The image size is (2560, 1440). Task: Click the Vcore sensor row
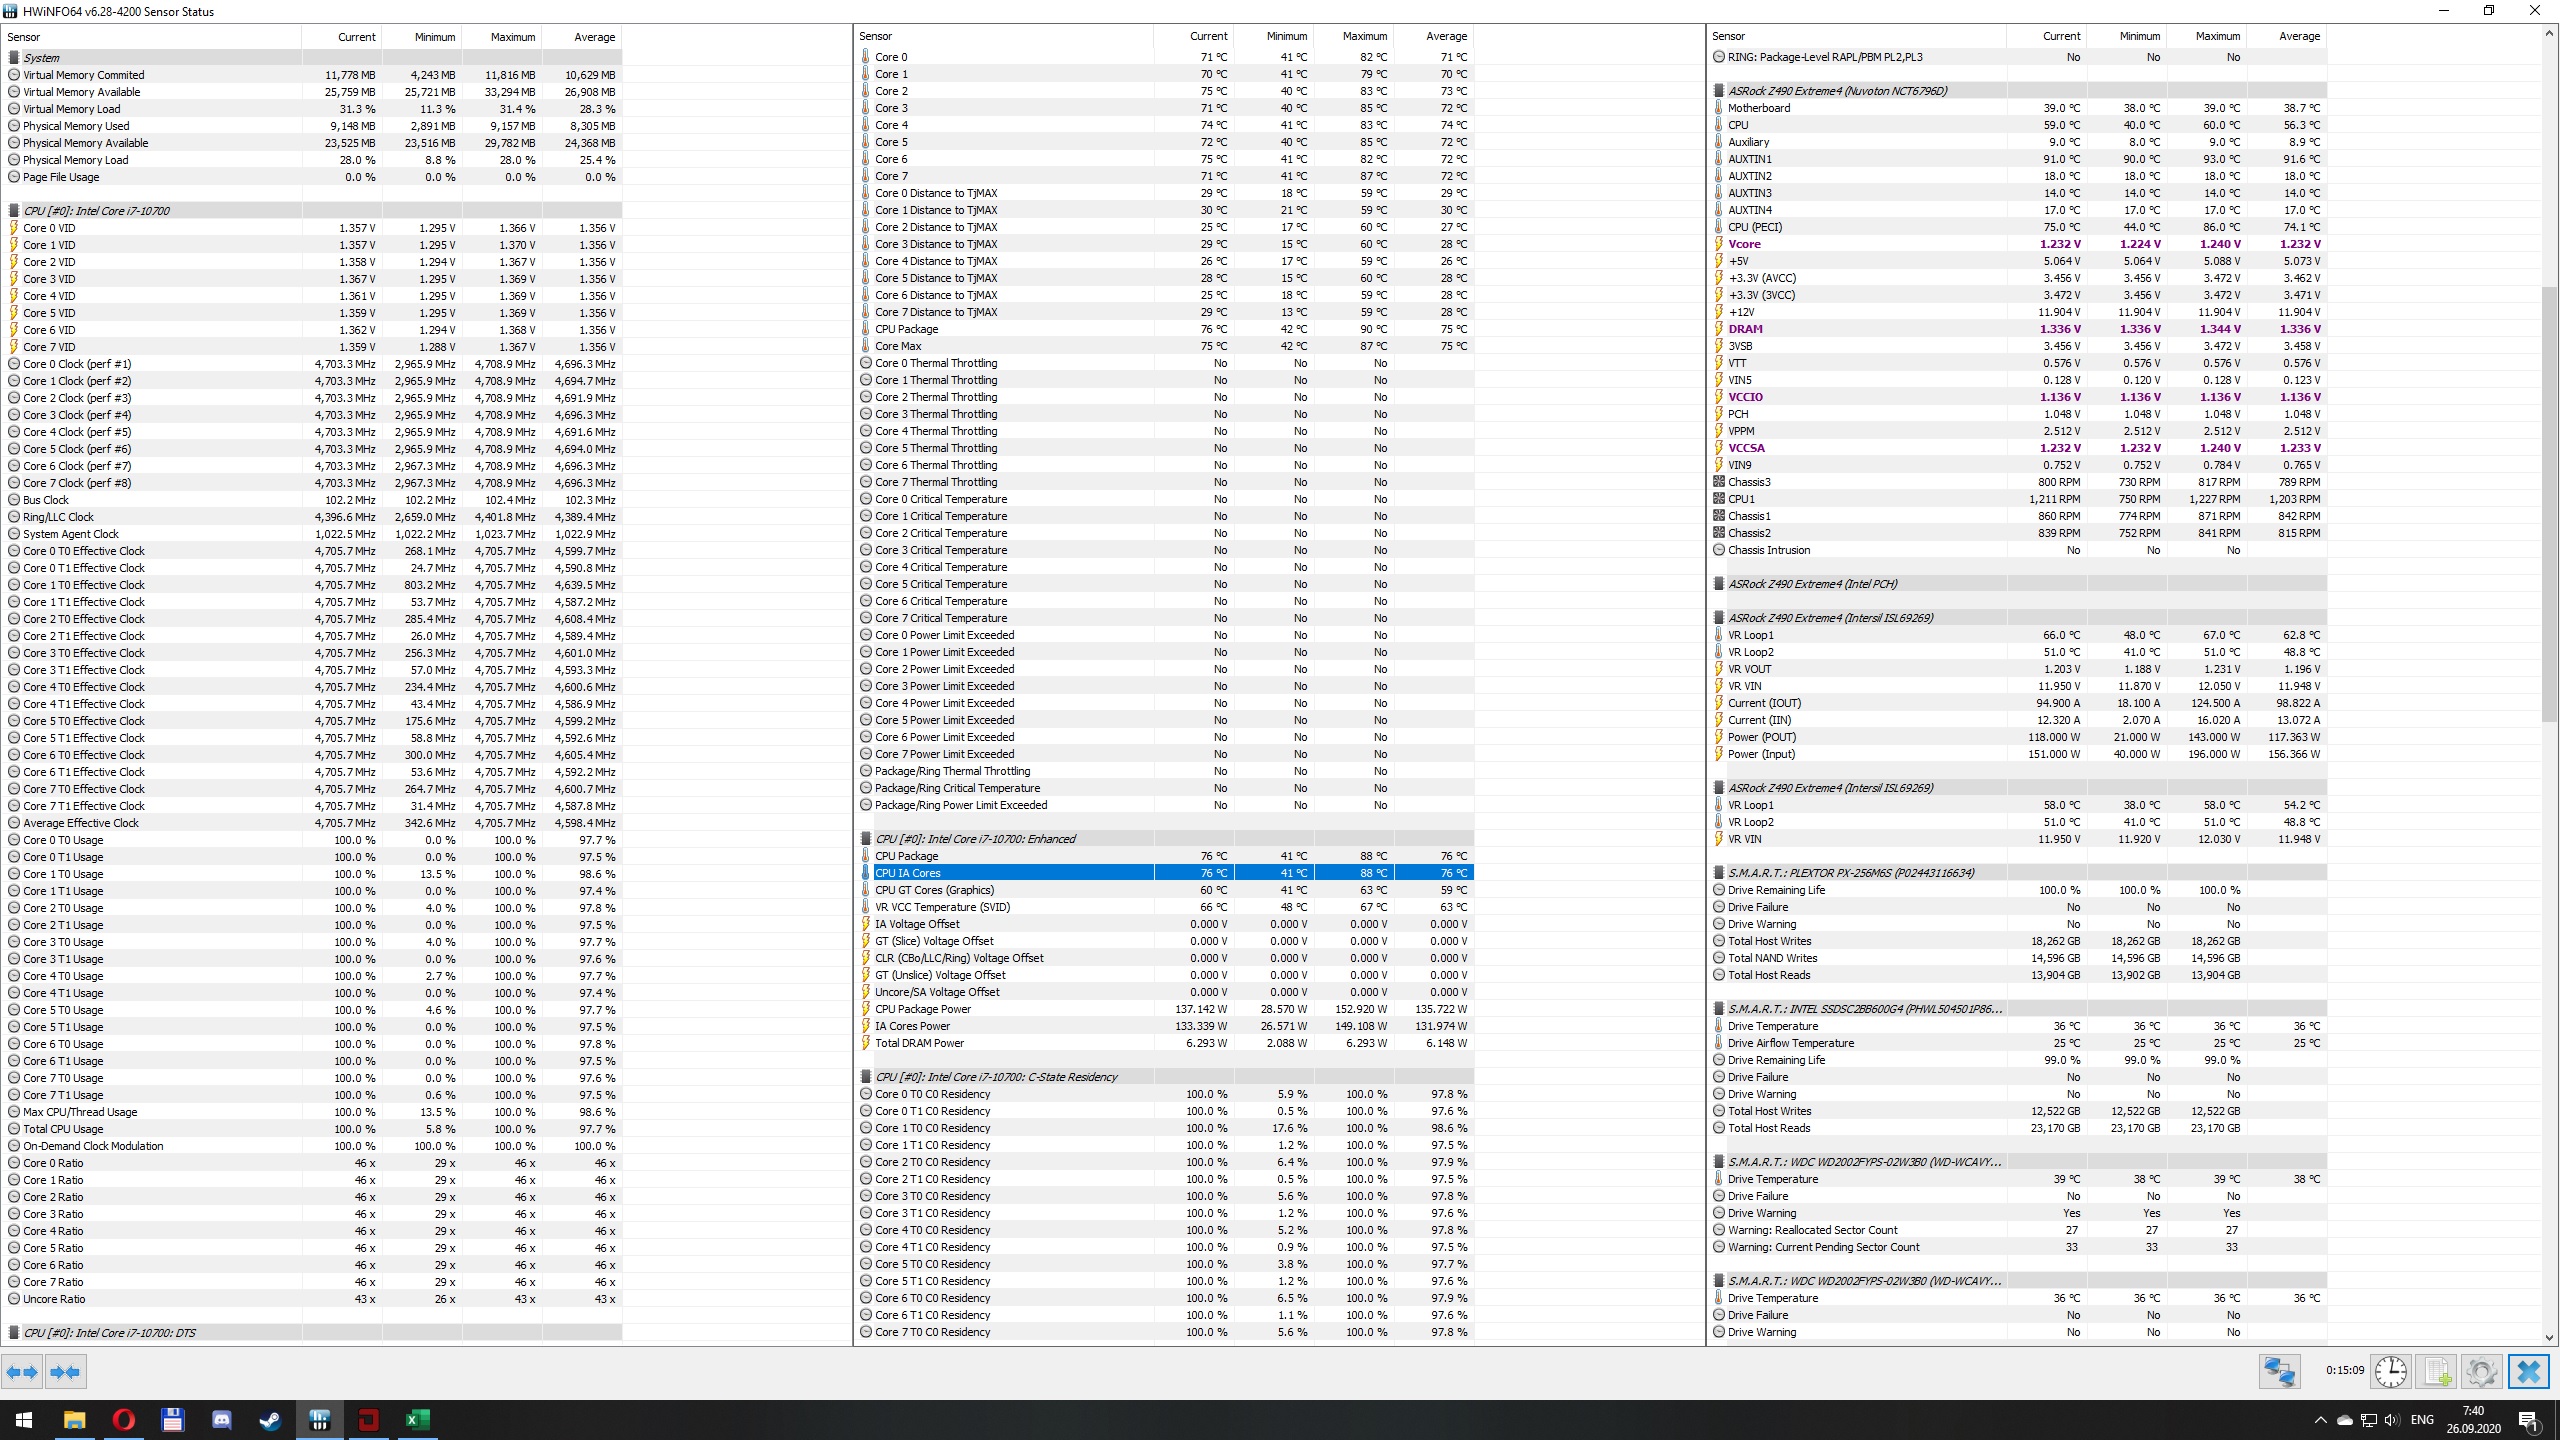pyautogui.click(x=1745, y=244)
